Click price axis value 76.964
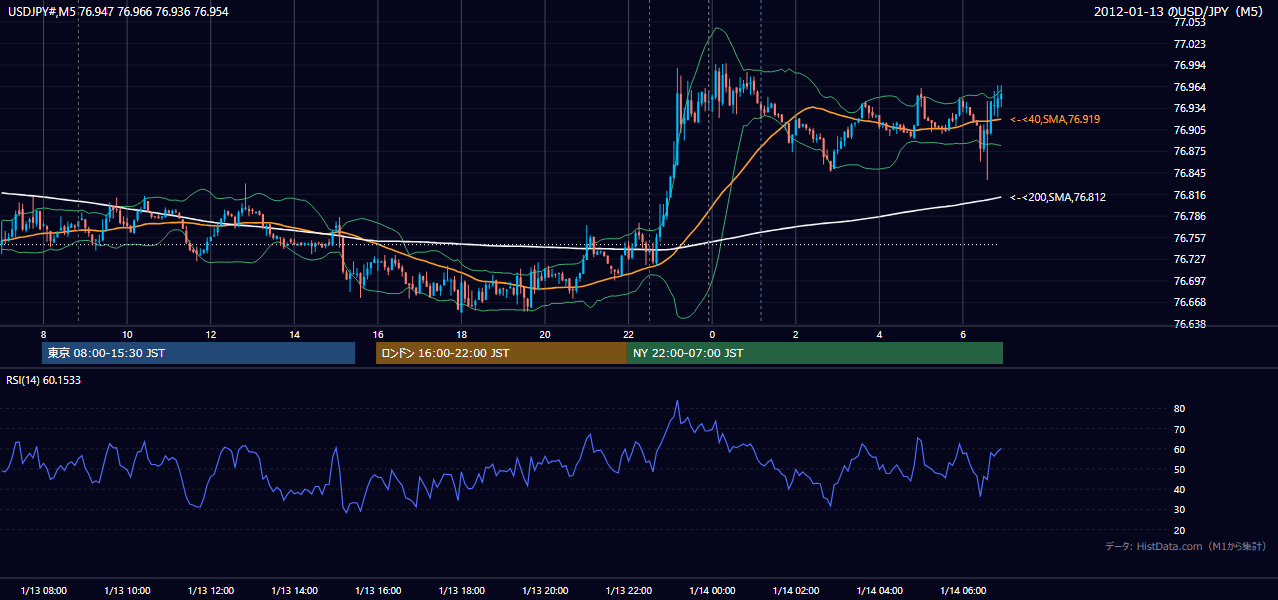Screen dimensions: 1278x600 pos(1188,87)
